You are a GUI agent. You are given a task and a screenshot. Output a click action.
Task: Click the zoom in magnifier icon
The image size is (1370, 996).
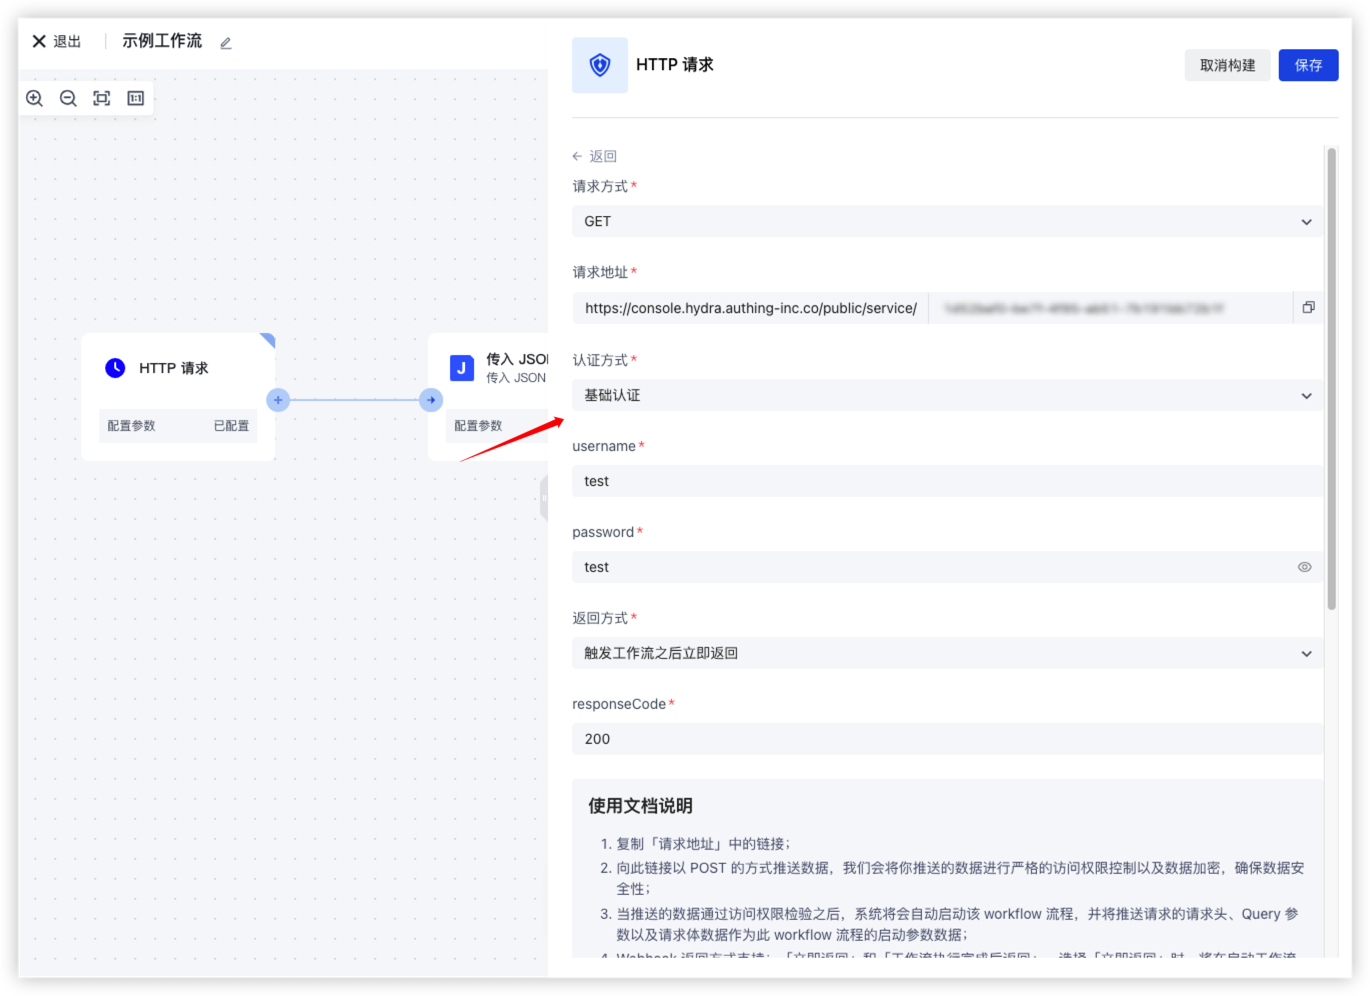(35, 98)
